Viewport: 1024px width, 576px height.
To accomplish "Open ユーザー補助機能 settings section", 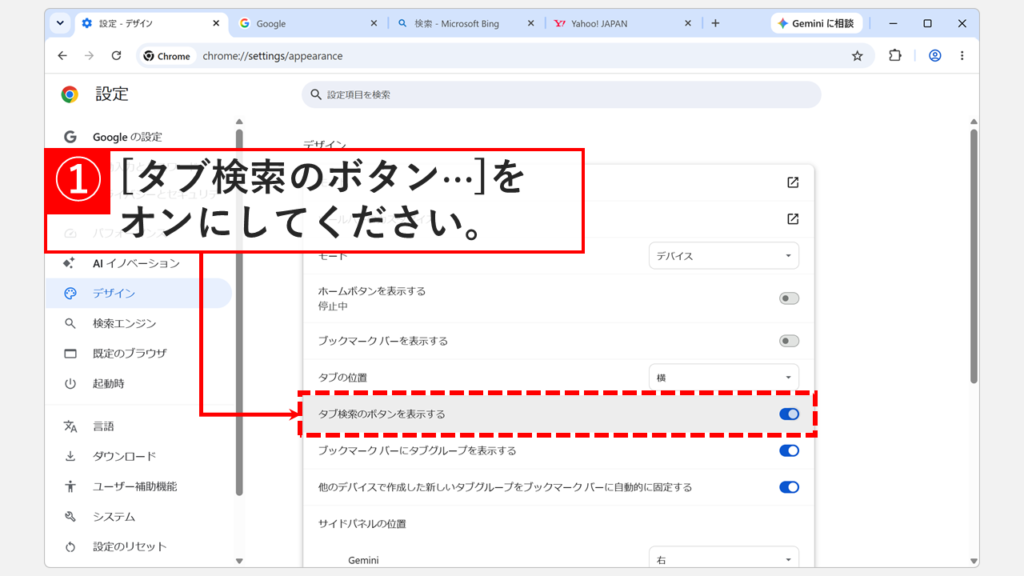I will click(x=135, y=486).
